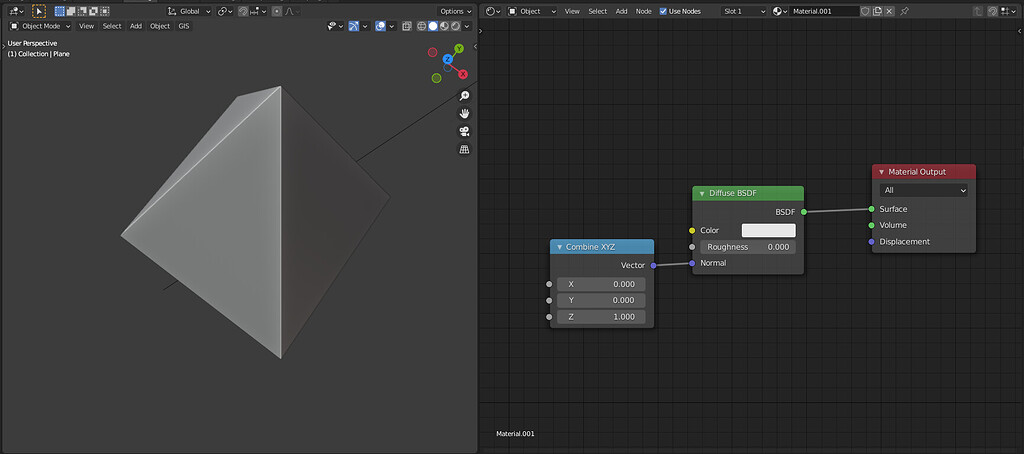The width and height of the screenshot is (1024, 454).
Task: Open viewport Select menu
Action: 112,26
